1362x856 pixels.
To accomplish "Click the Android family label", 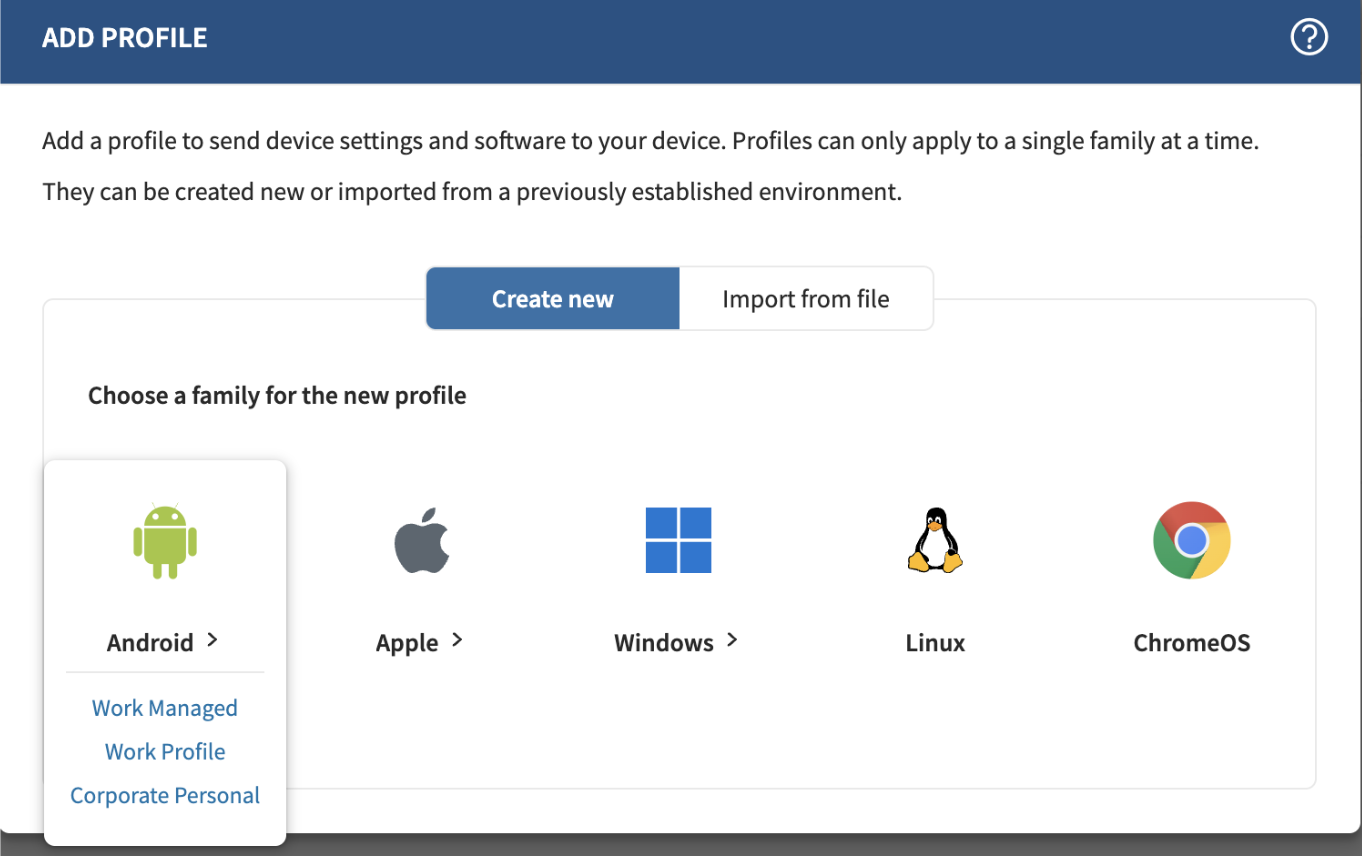I will click(150, 642).
